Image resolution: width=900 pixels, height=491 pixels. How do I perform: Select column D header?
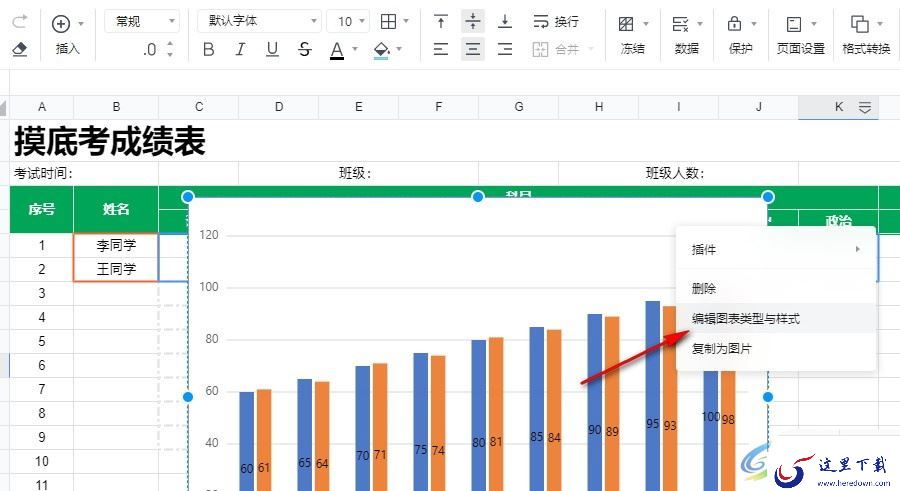[x=278, y=107]
